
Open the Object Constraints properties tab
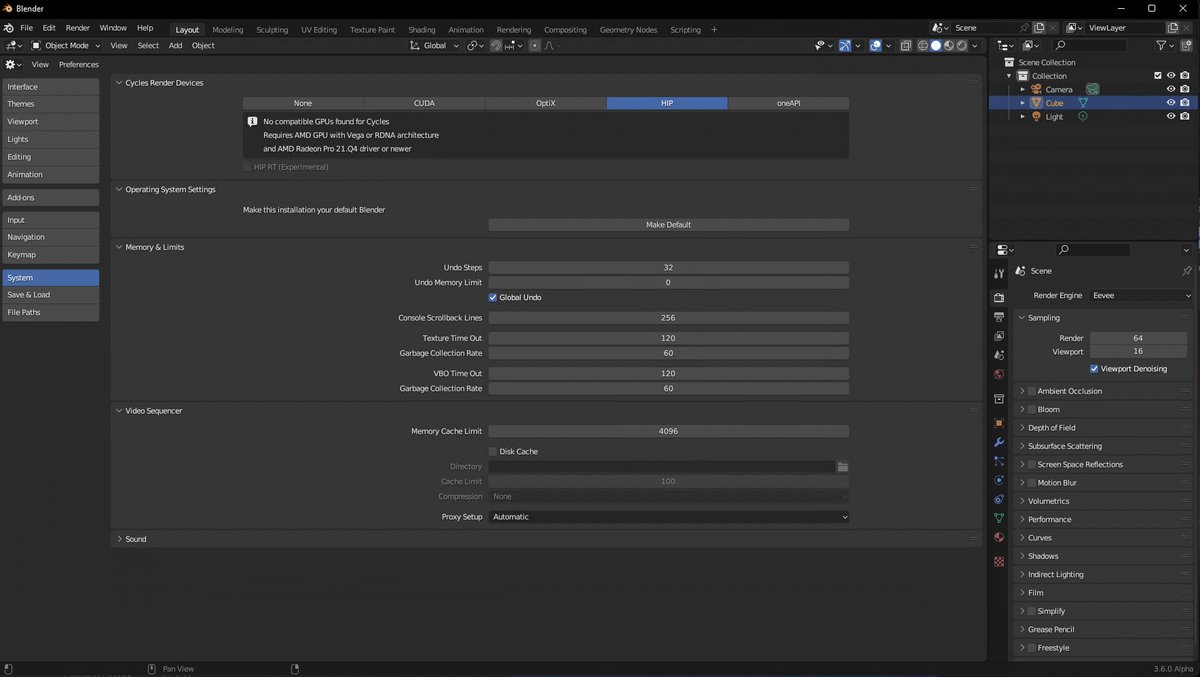point(998,499)
